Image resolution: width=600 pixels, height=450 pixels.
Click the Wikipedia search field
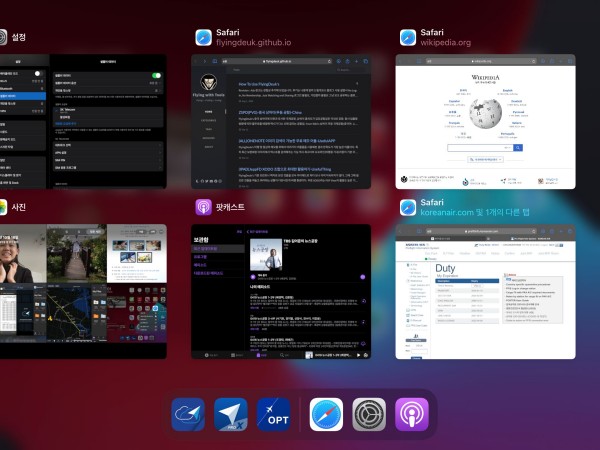point(480,147)
